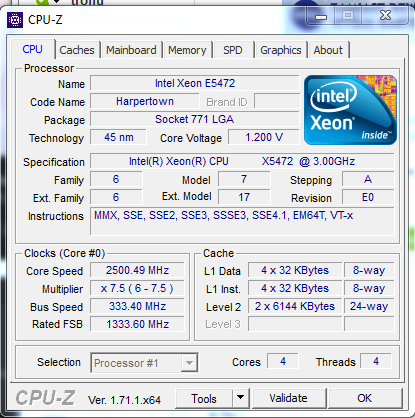The image size is (415, 418).
Task: Click the Code Name value Harpertown
Action: (x=145, y=101)
